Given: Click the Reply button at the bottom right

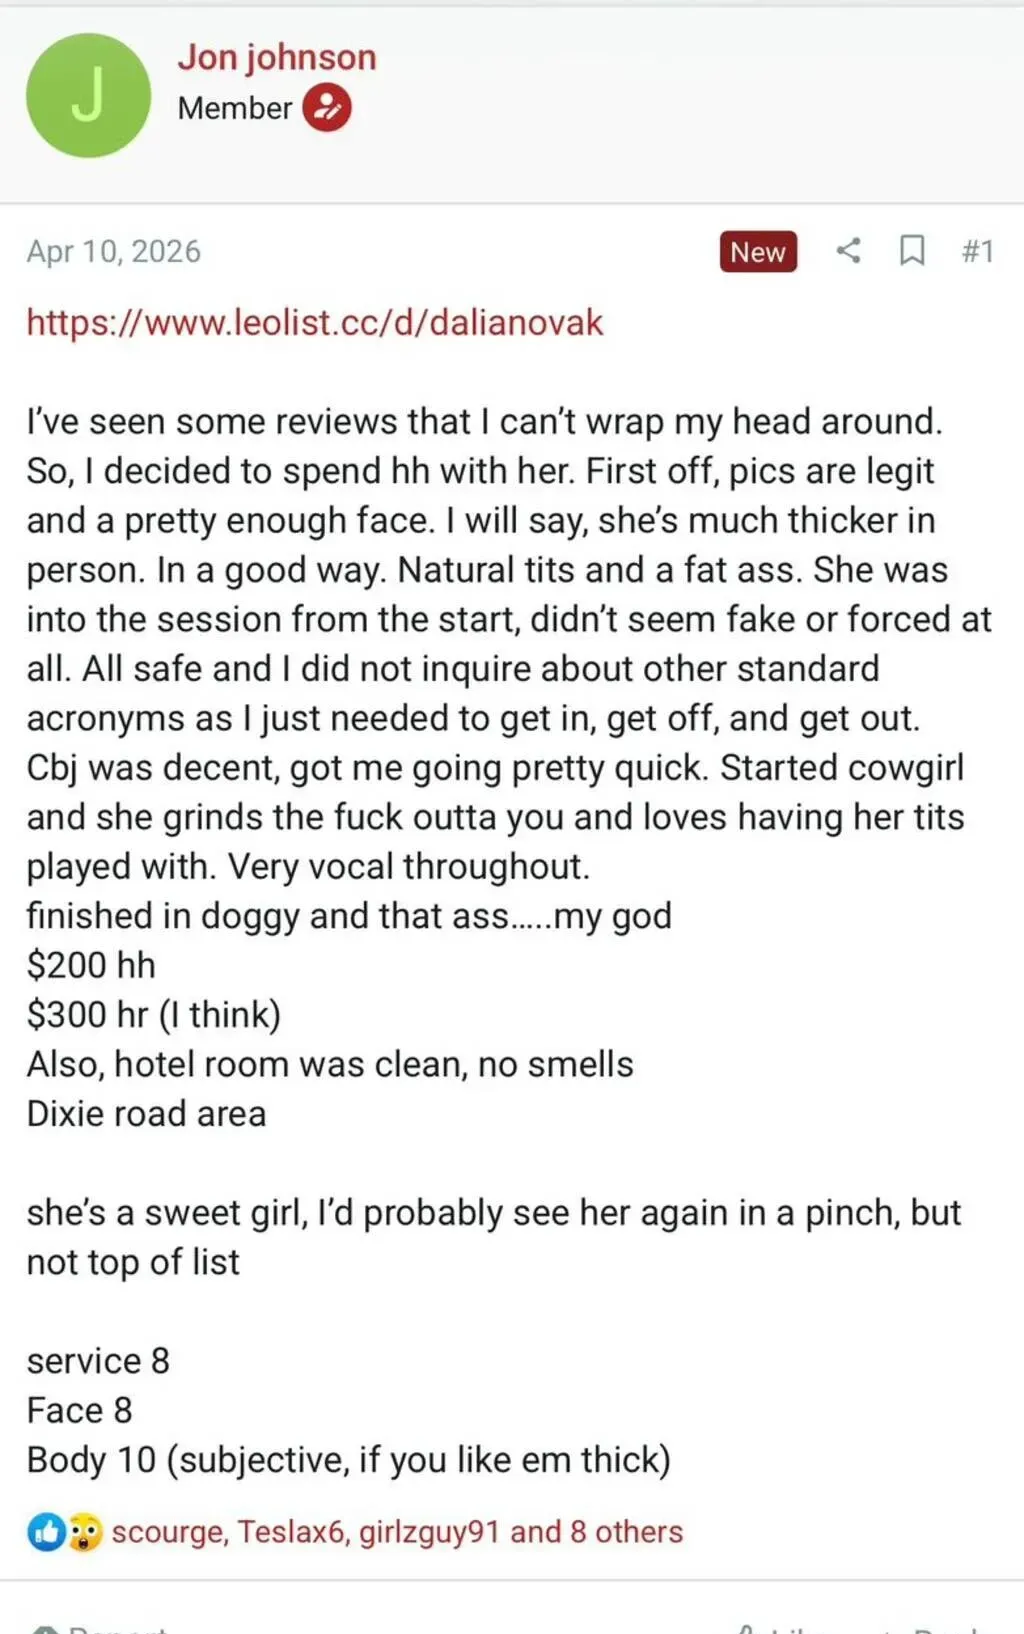Looking at the screenshot, I should point(945,1629).
